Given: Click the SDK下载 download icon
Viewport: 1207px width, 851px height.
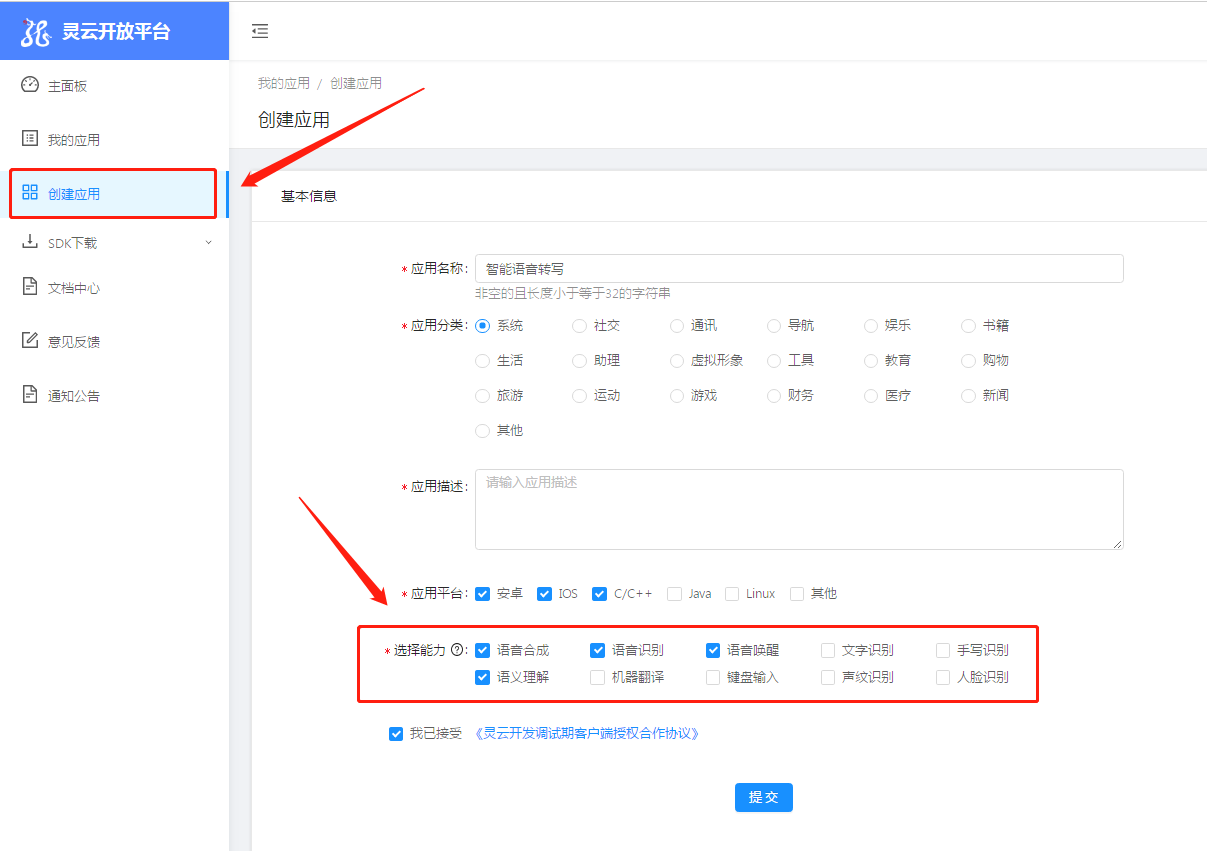Looking at the screenshot, I should pos(28,241).
